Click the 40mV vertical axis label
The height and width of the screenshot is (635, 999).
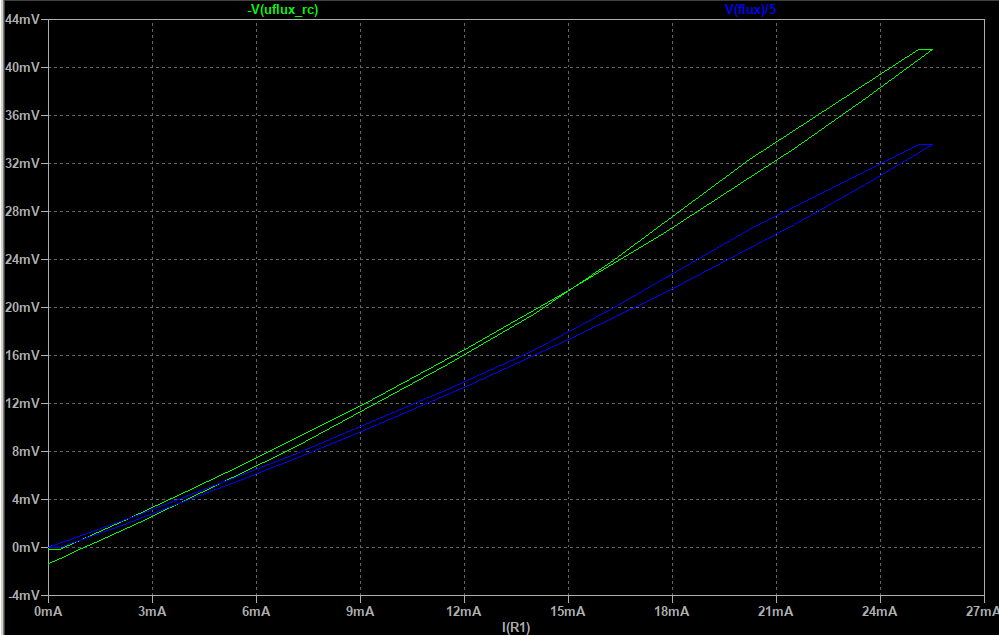[x=21, y=67]
